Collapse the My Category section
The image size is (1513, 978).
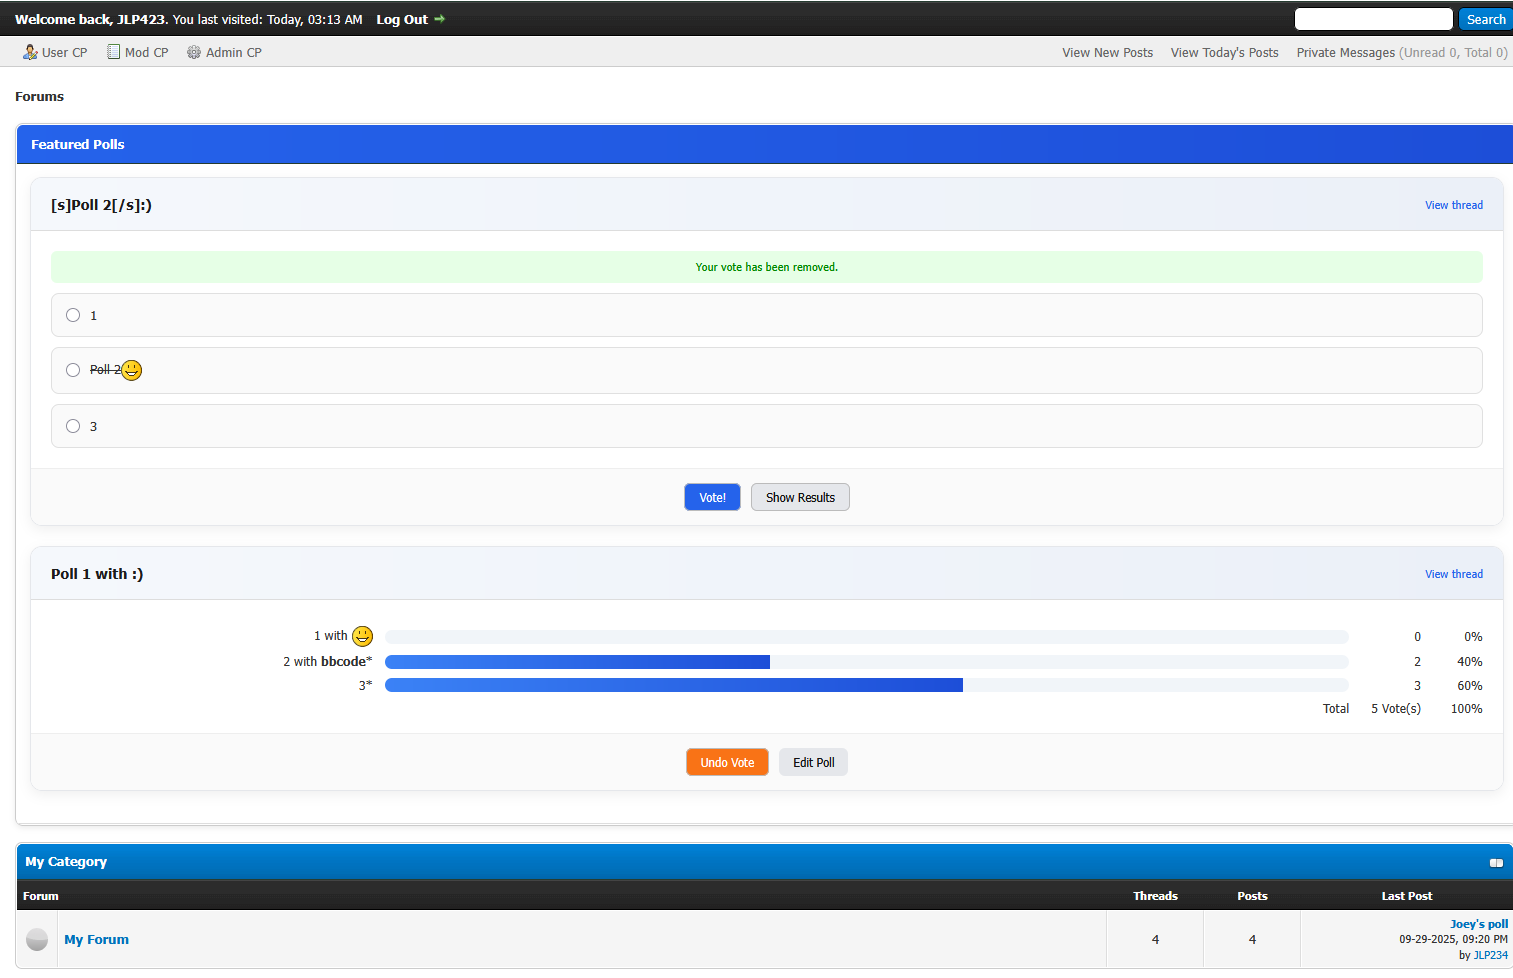coord(1496,862)
